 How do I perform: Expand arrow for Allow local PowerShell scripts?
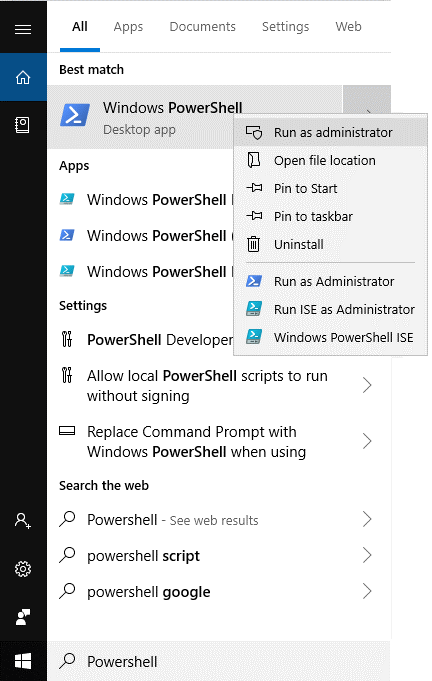367,385
